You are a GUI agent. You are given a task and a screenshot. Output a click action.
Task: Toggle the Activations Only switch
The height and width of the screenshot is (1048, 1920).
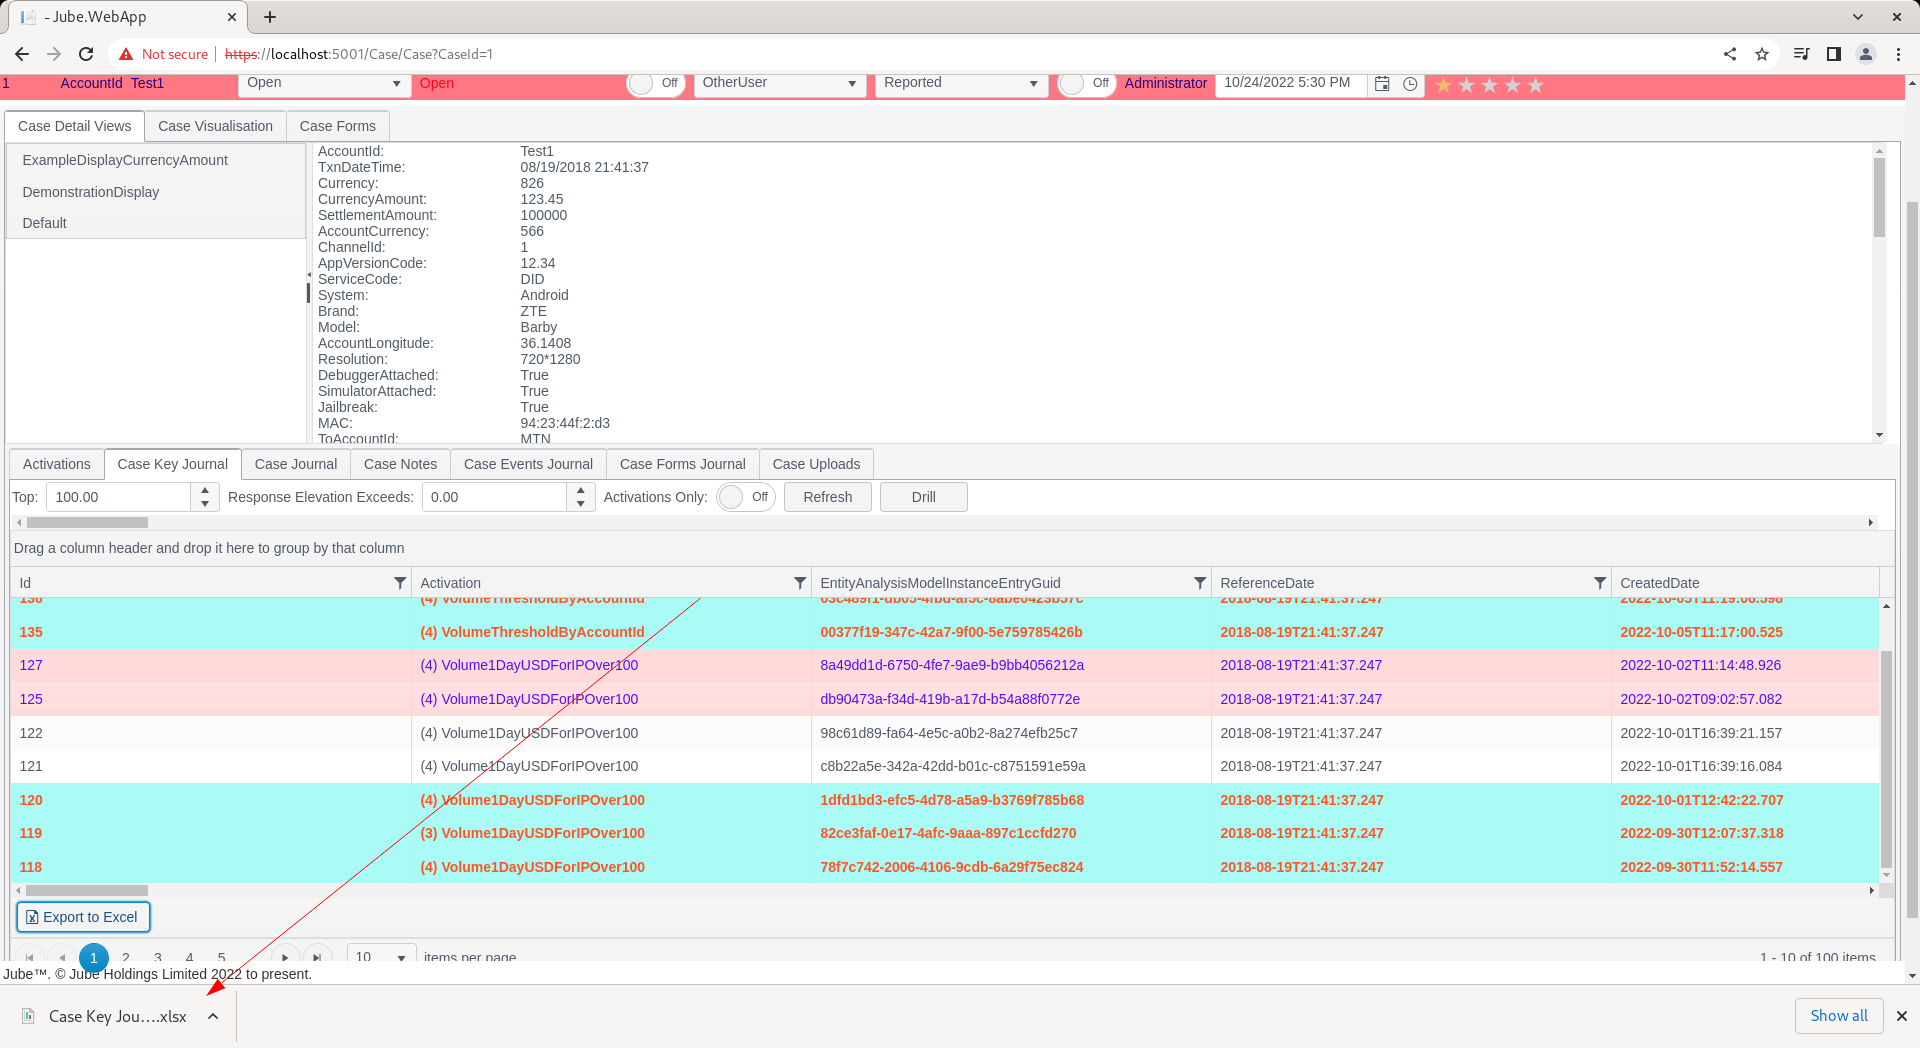pyautogui.click(x=746, y=497)
